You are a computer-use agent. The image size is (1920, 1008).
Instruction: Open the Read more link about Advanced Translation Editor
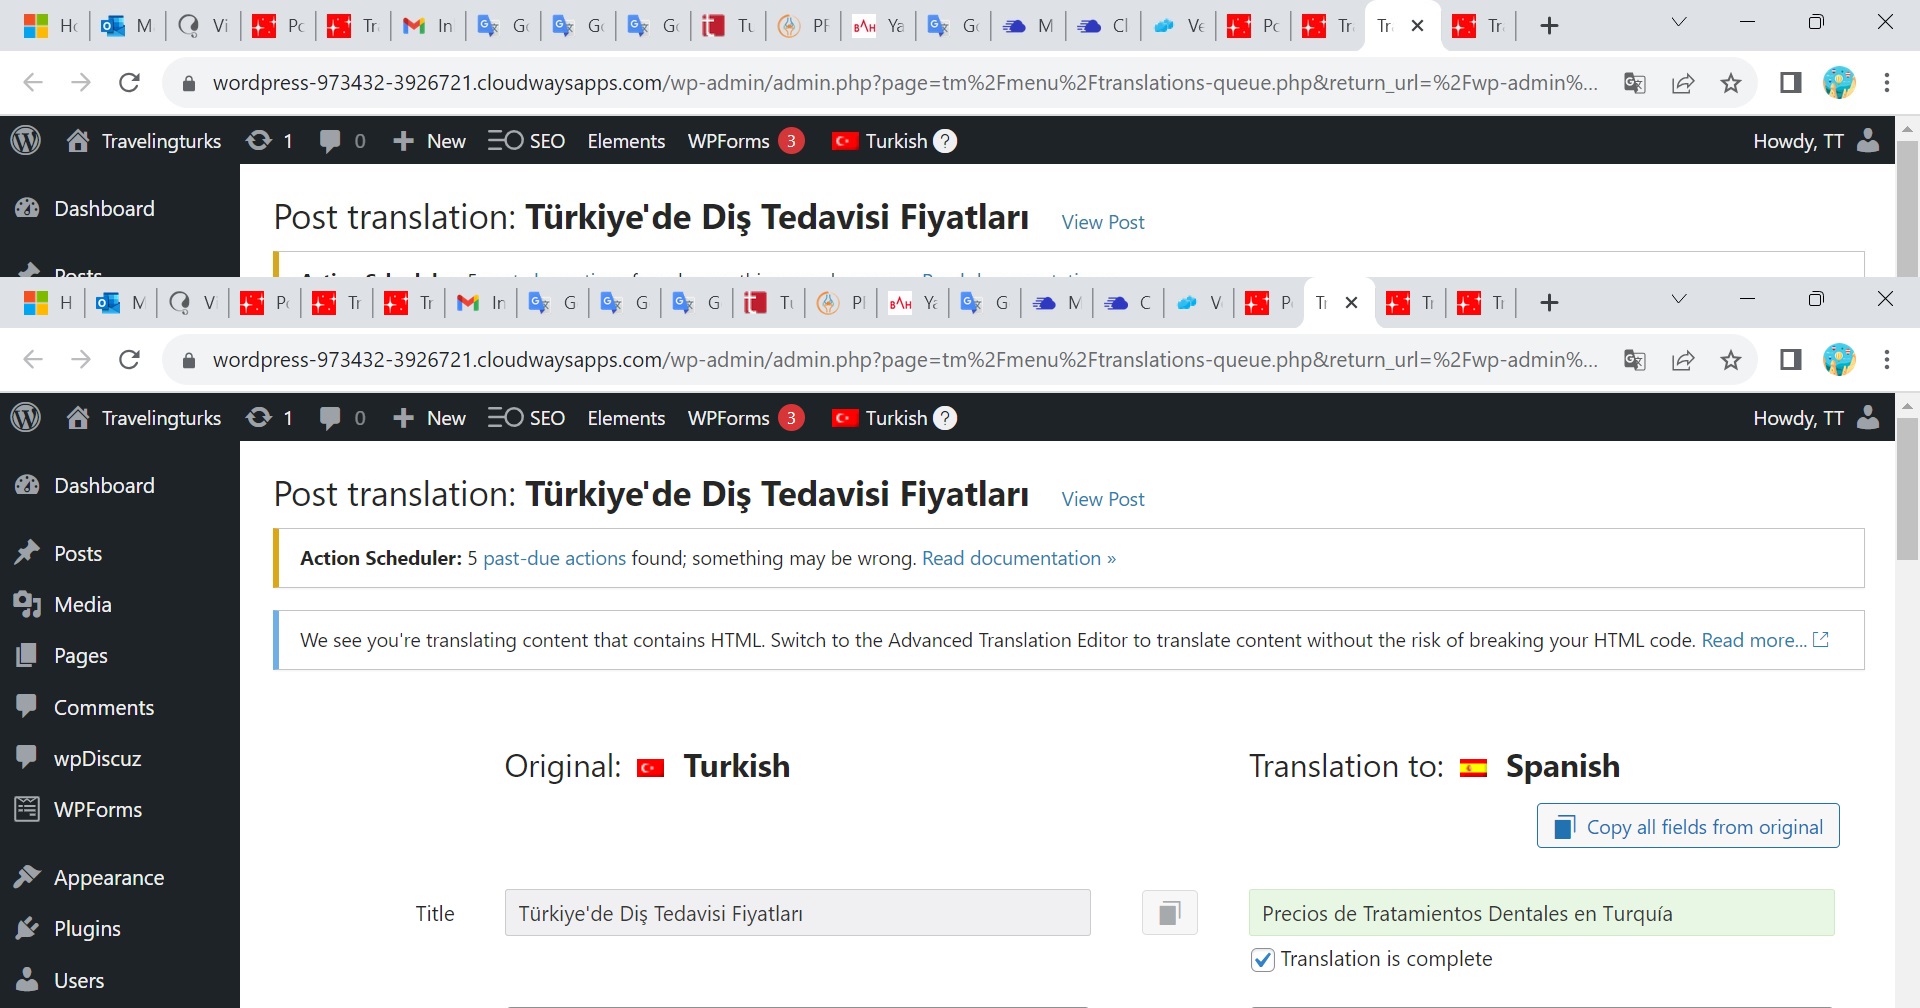pyautogui.click(x=1765, y=640)
